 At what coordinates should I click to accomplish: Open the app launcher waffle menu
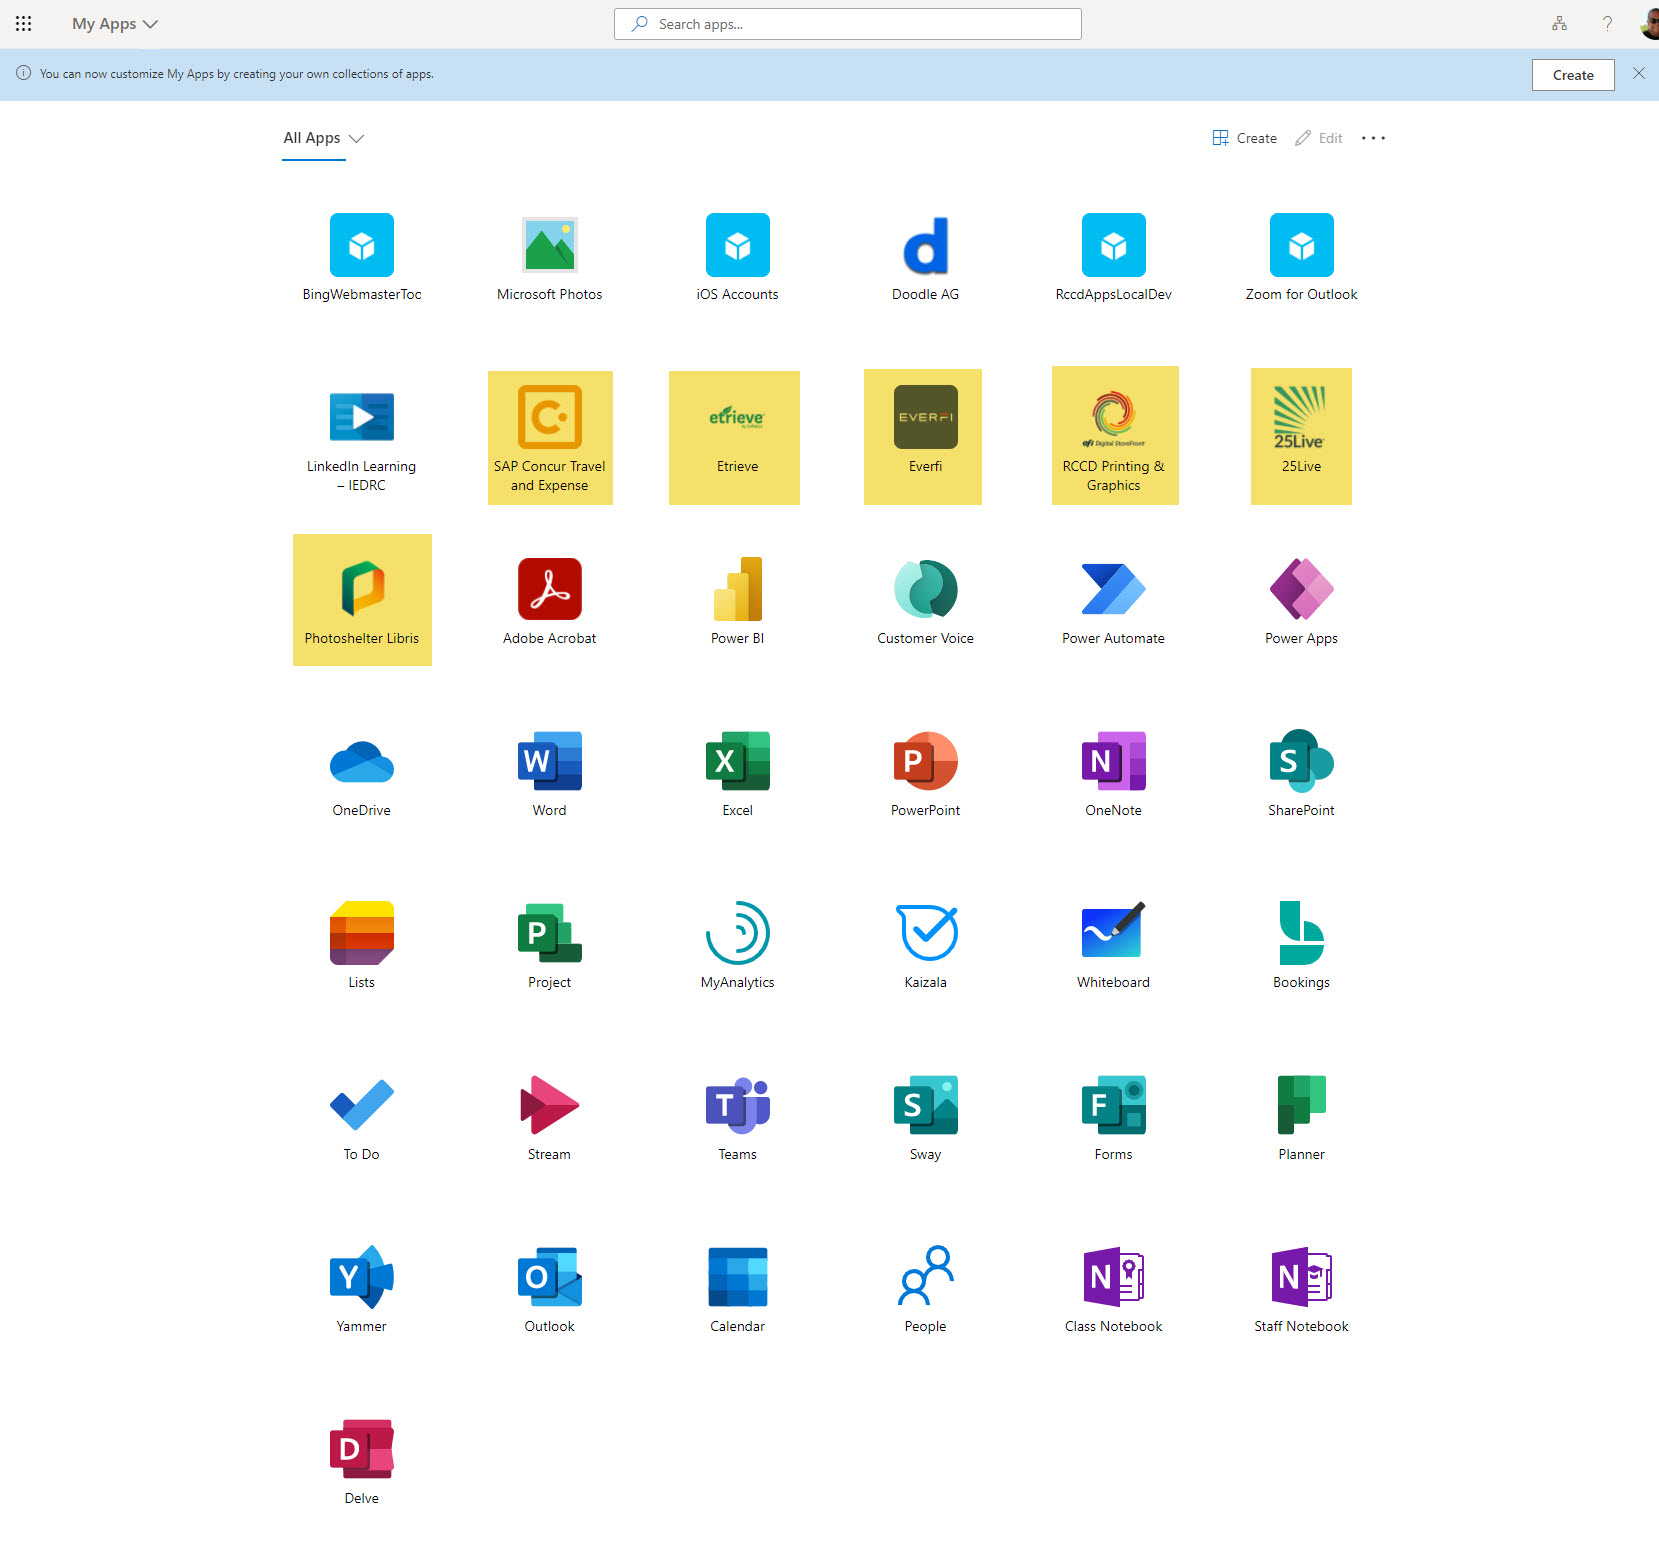tap(23, 23)
